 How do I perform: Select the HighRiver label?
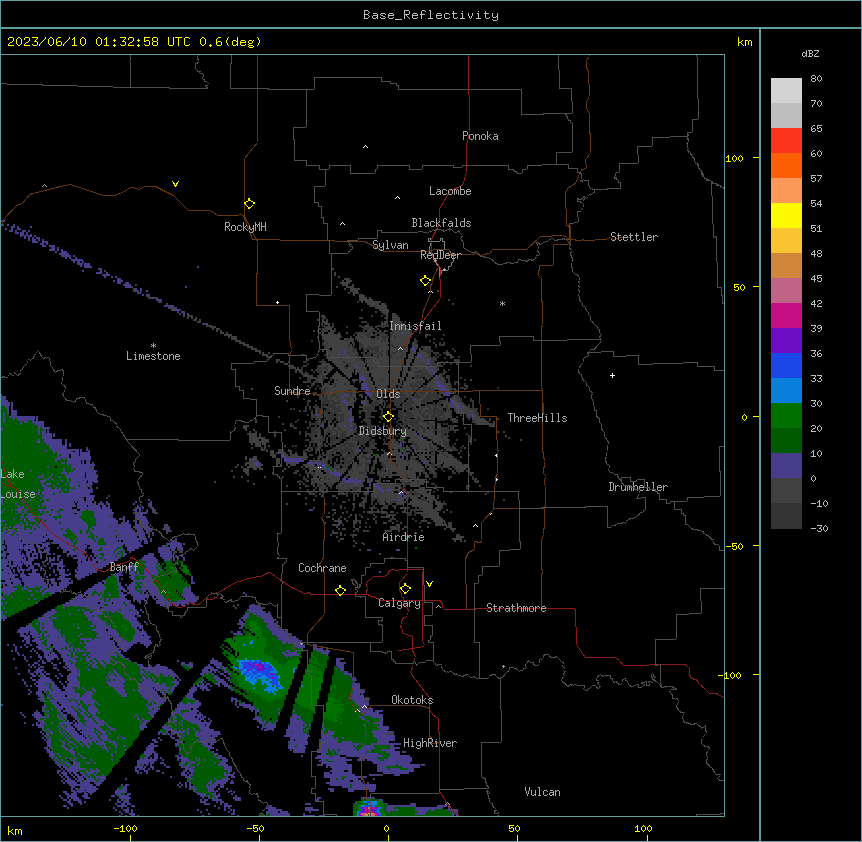click(430, 743)
